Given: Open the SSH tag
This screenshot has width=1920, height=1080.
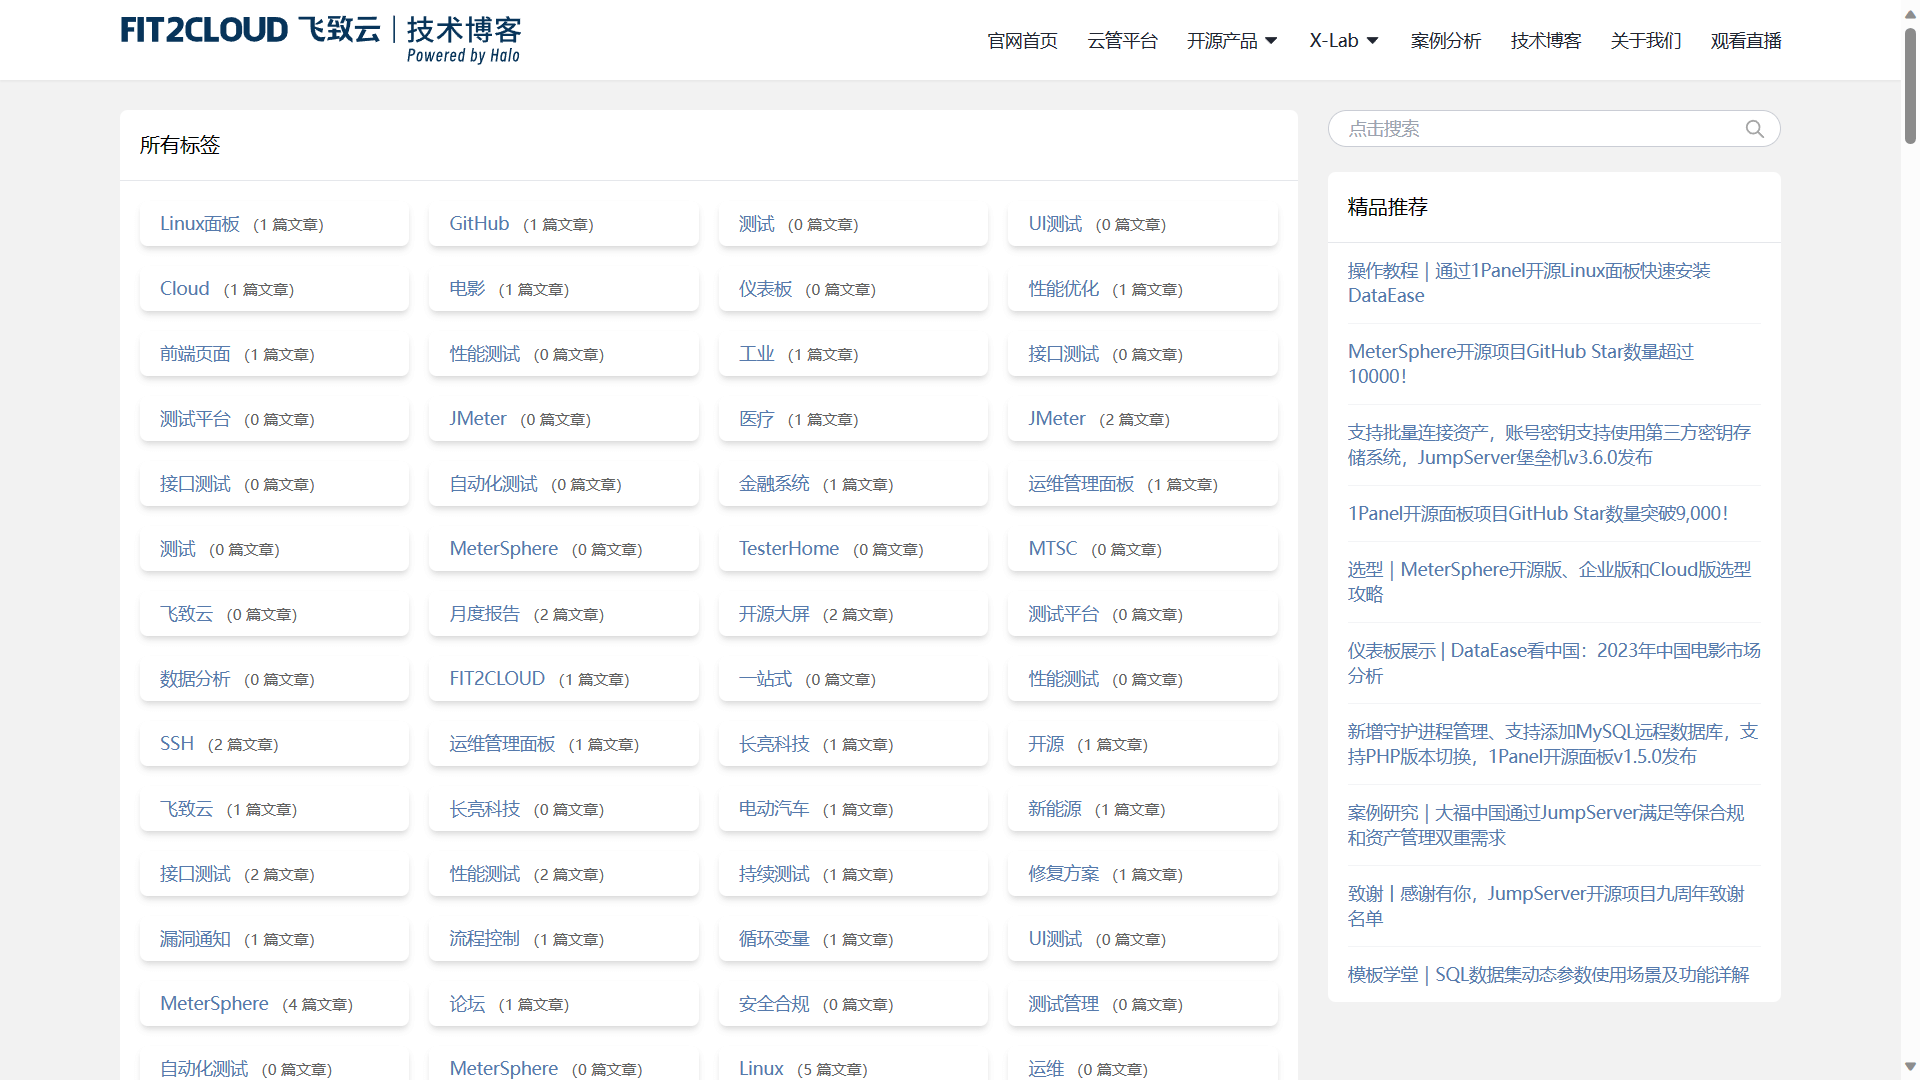Looking at the screenshot, I should click(x=177, y=744).
